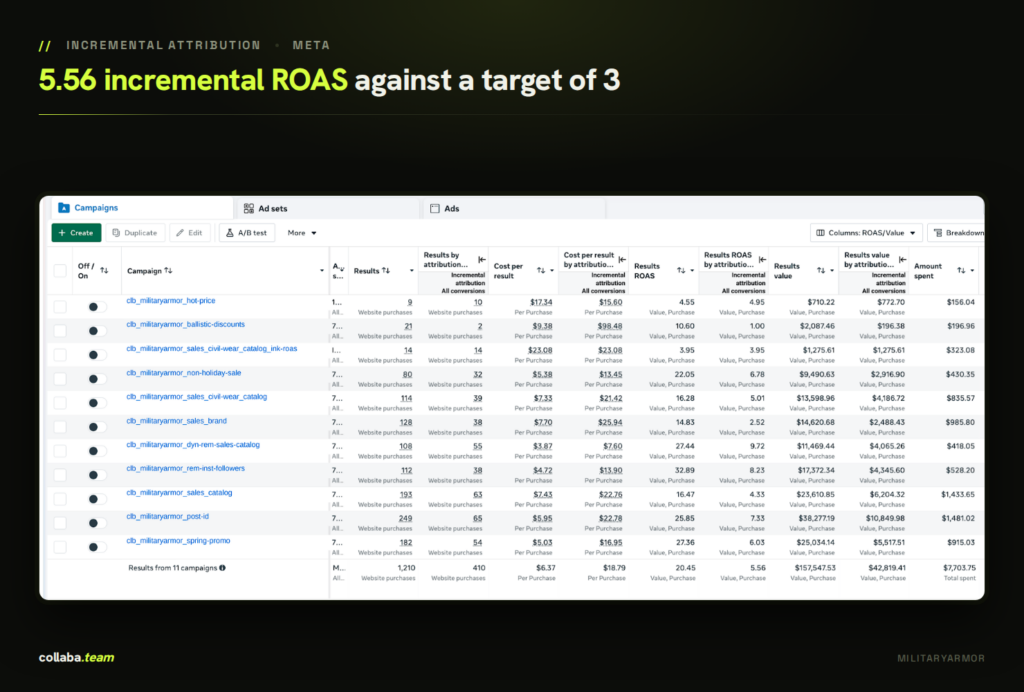Select checkbox for clb_militaryarmor_ballistic-discounts
The image size is (1024, 692).
(60, 330)
